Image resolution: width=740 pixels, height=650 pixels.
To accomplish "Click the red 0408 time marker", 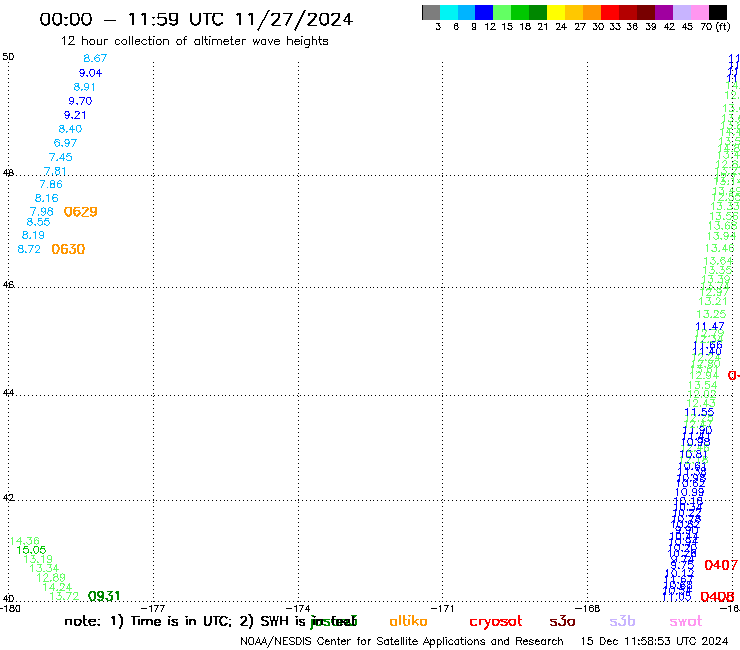I will click(717, 597).
